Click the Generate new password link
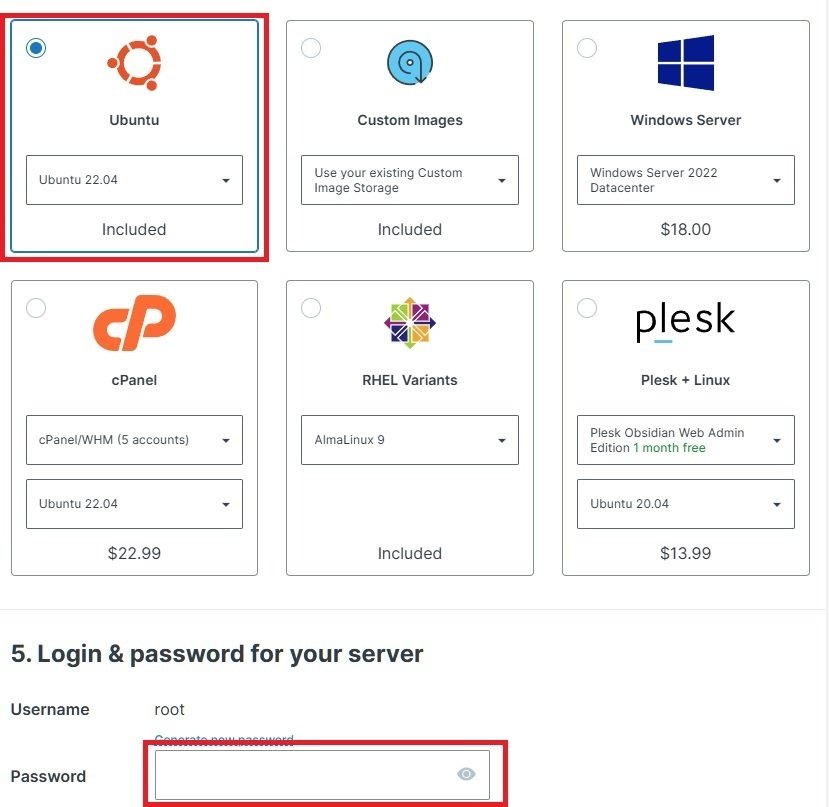The width and height of the screenshot is (829, 807). tap(224, 740)
